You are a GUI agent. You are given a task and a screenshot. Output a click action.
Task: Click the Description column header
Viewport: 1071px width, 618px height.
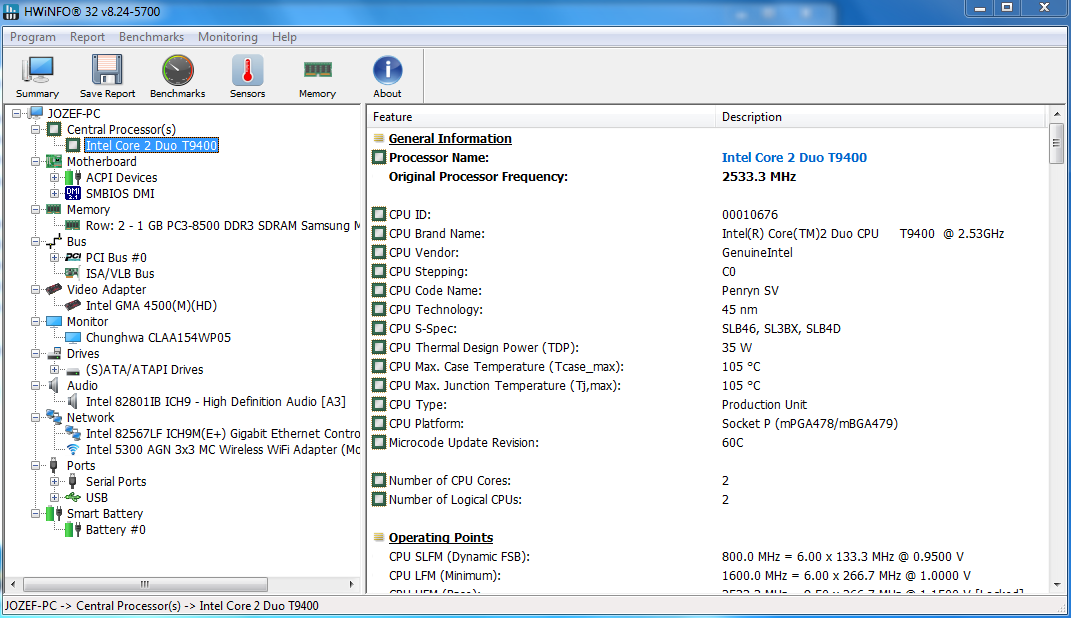[x=880, y=117]
